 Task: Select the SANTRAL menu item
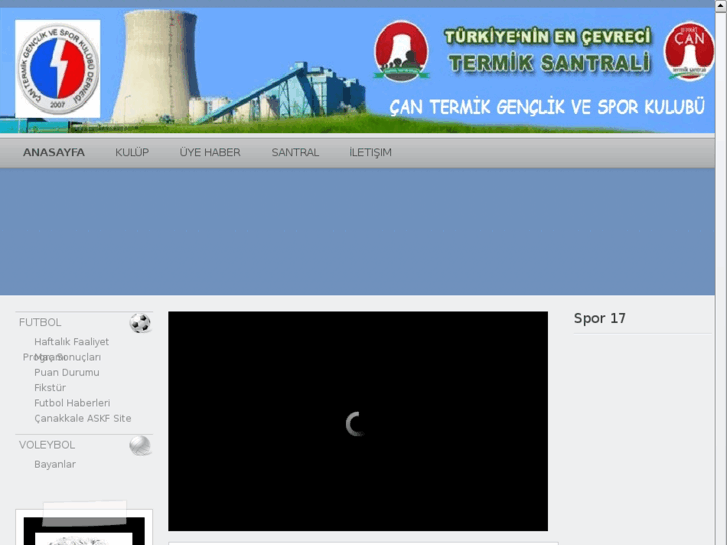(x=295, y=152)
